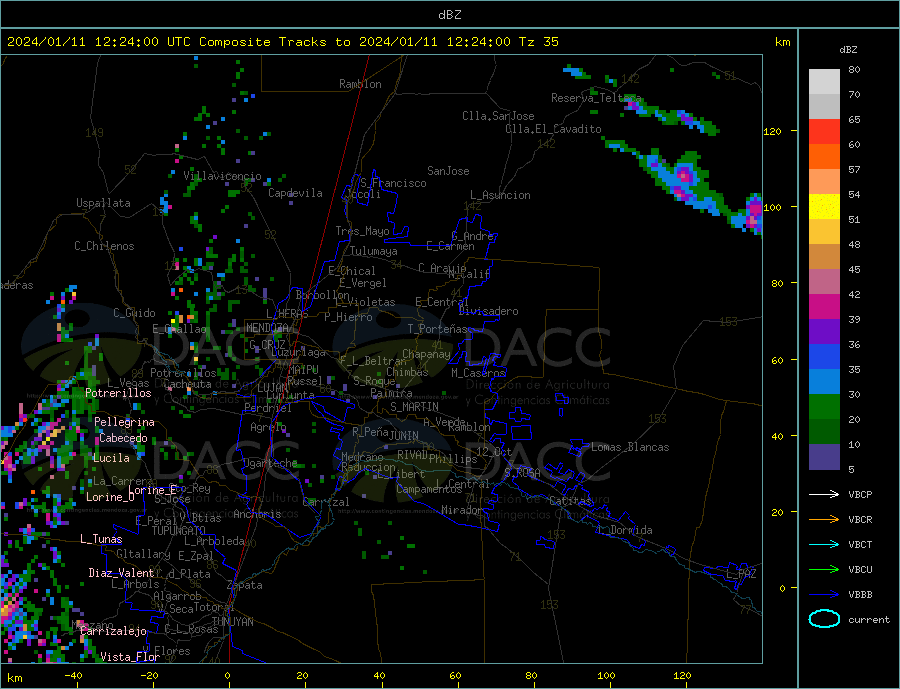Viewport: 900px width, 689px height.
Task: Click the L_Asuncion place label
Action: click(501, 195)
